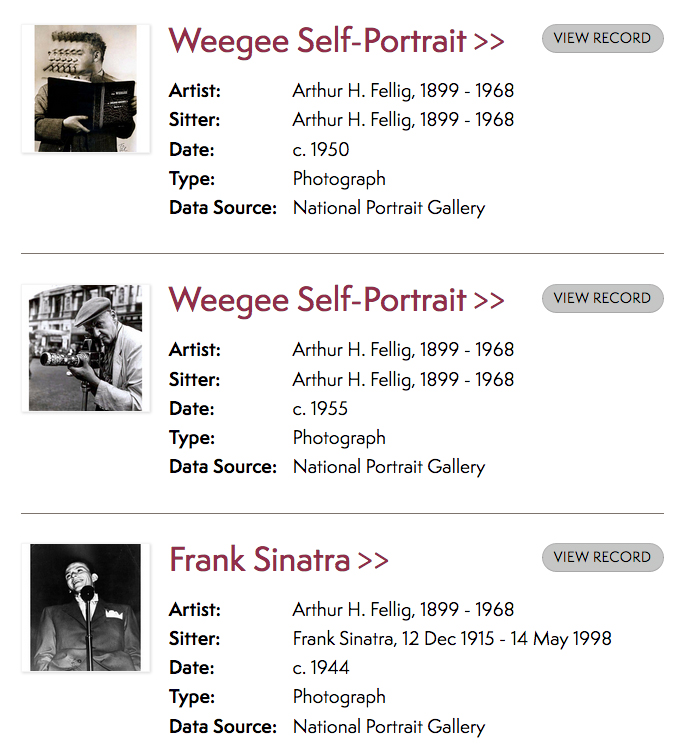Click the >> arrows beside the c. 1955 Weegee title

point(489,301)
